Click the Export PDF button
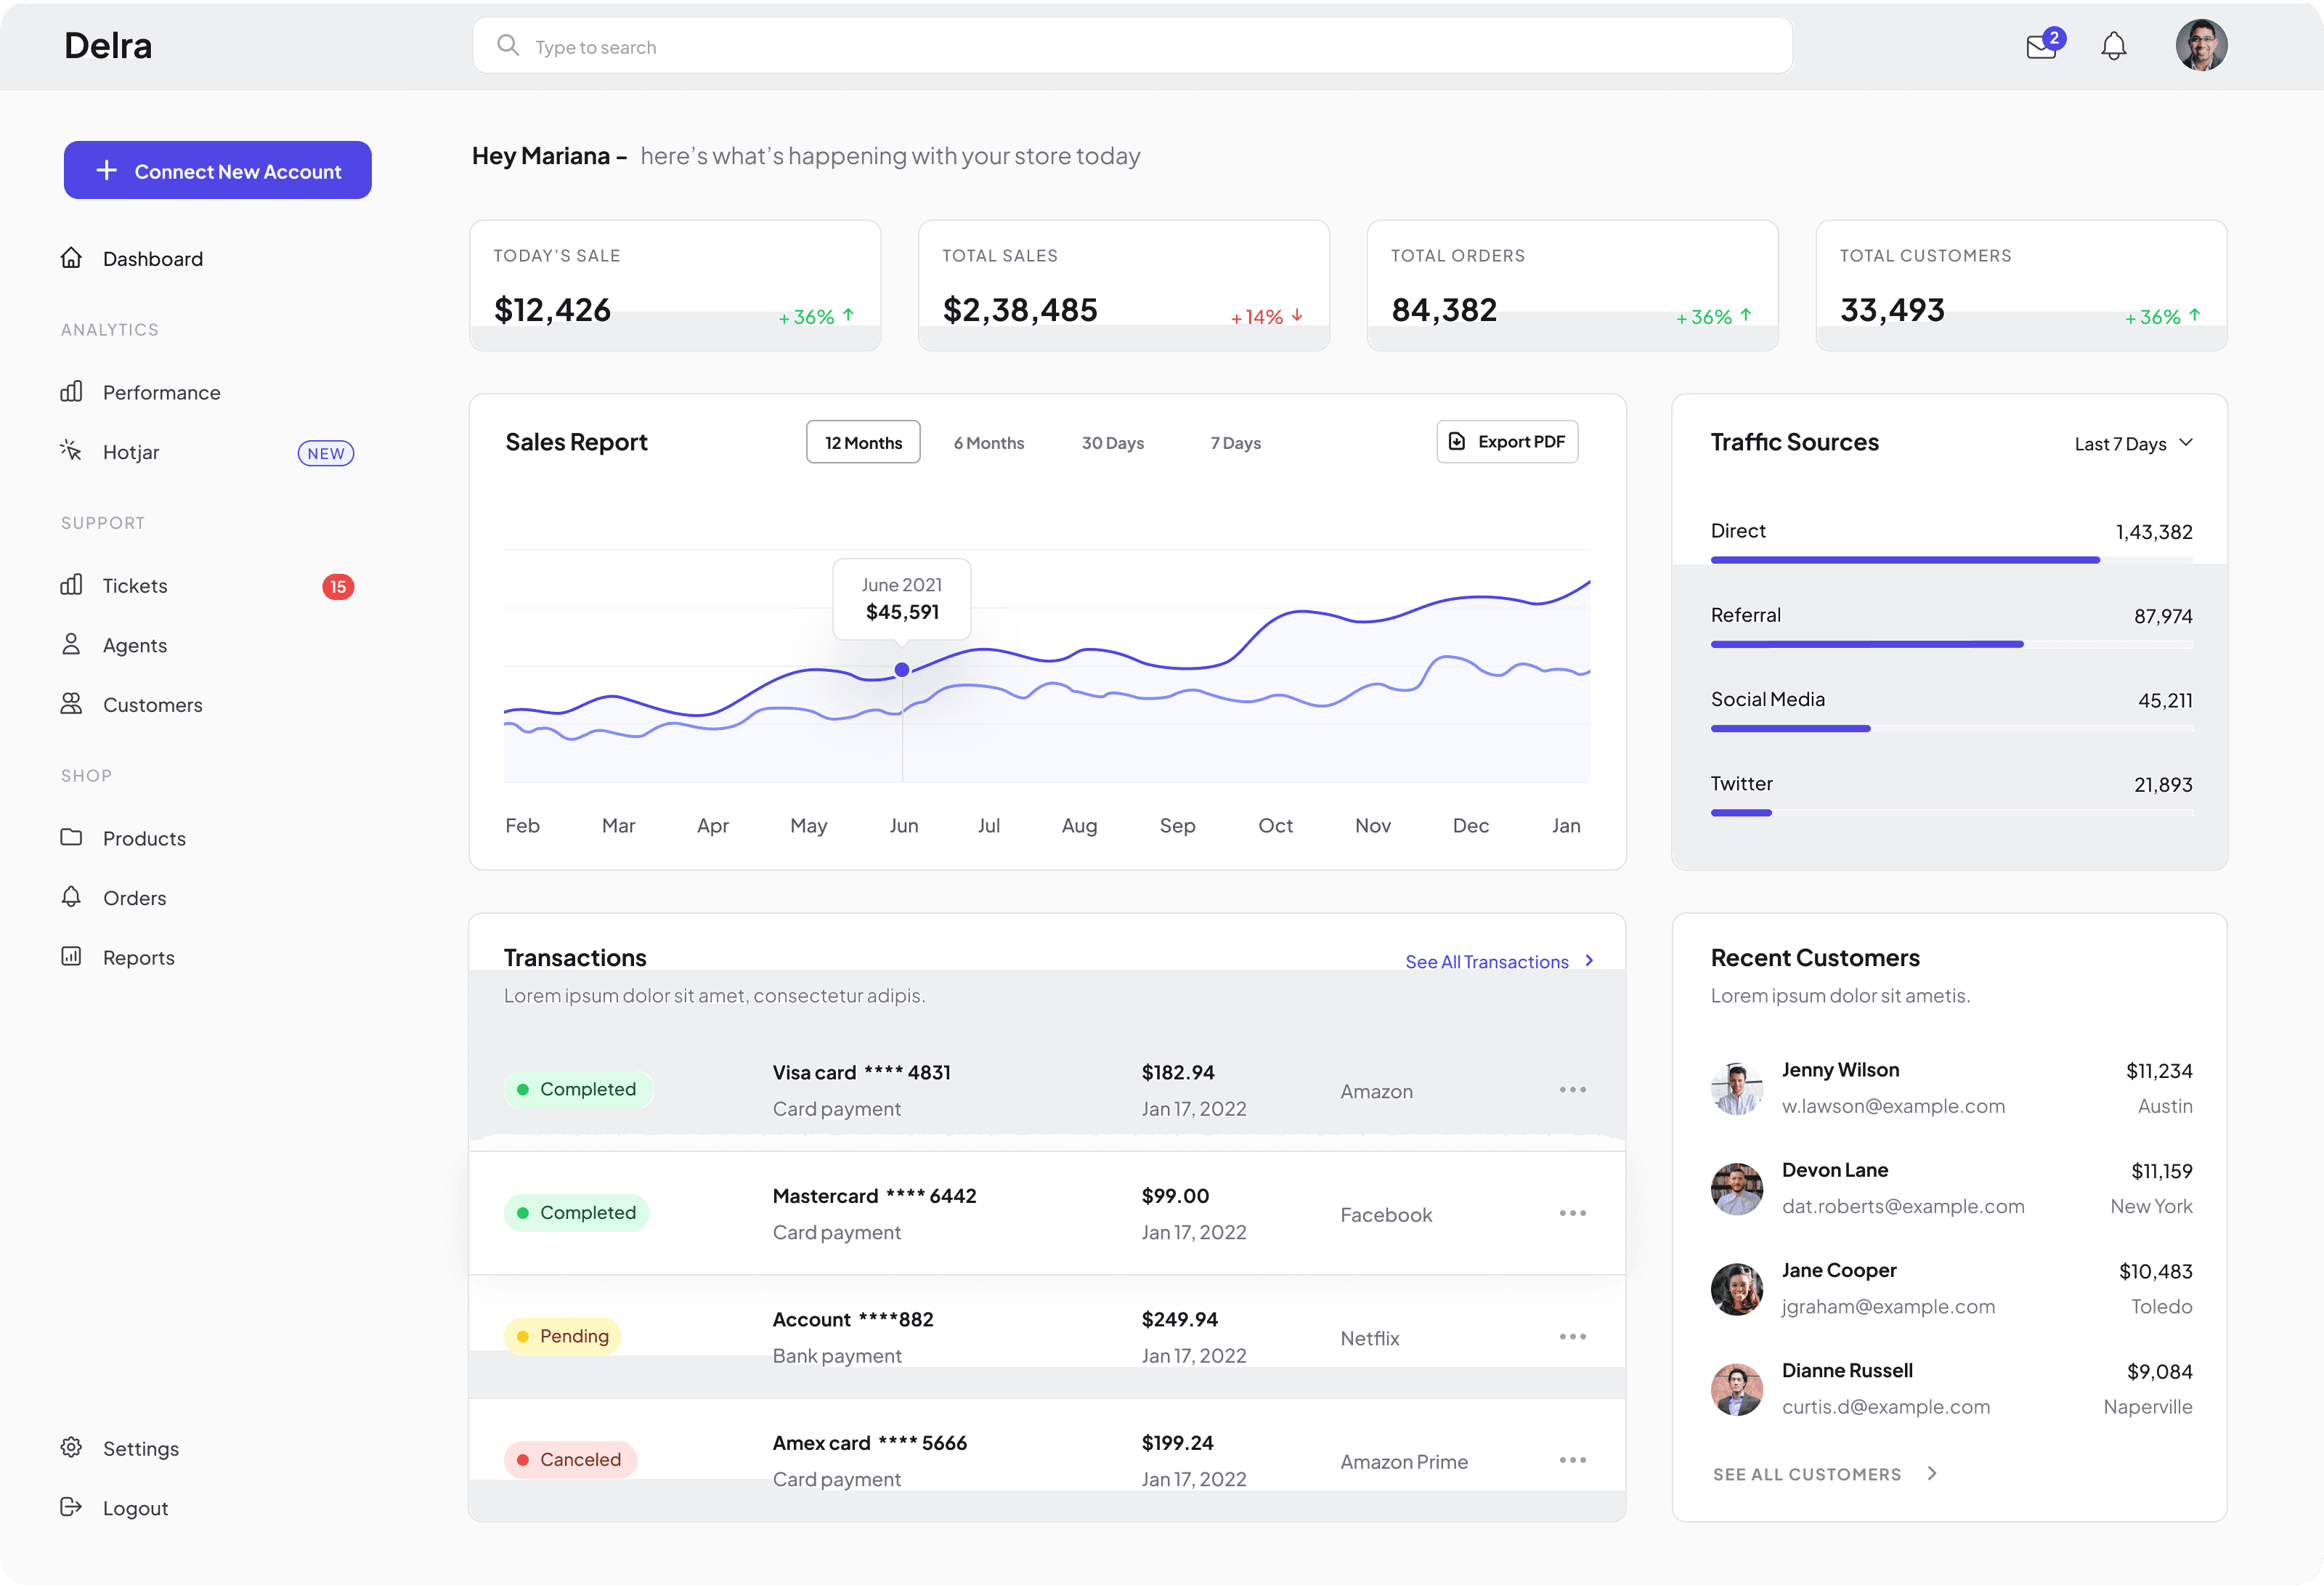The width and height of the screenshot is (2324, 1585). point(1507,442)
